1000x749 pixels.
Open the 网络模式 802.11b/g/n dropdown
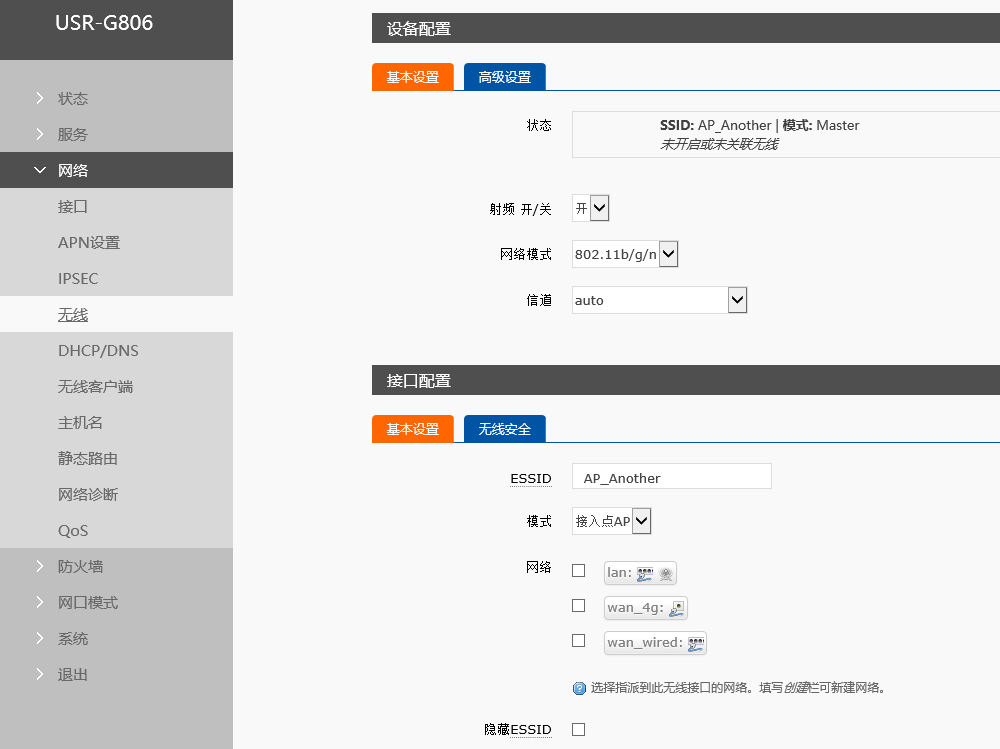pyautogui.click(x=625, y=254)
